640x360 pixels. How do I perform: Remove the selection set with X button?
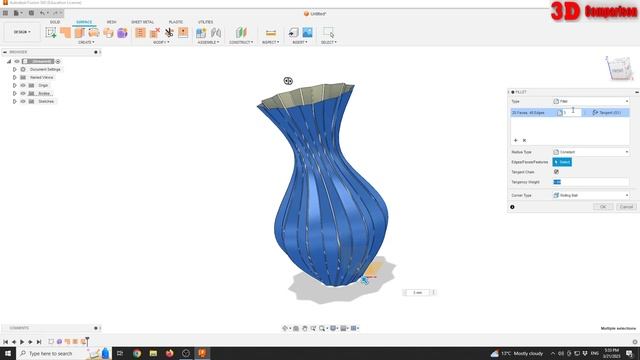point(524,140)
